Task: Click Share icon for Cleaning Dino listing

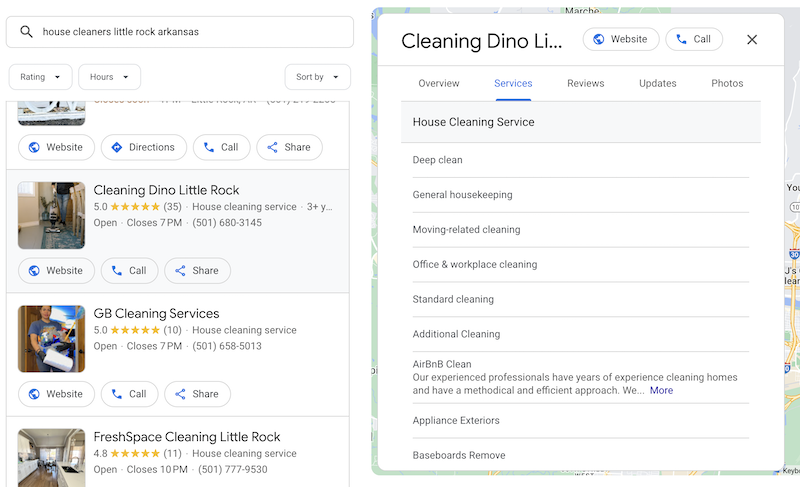Action: click(181, 271)
